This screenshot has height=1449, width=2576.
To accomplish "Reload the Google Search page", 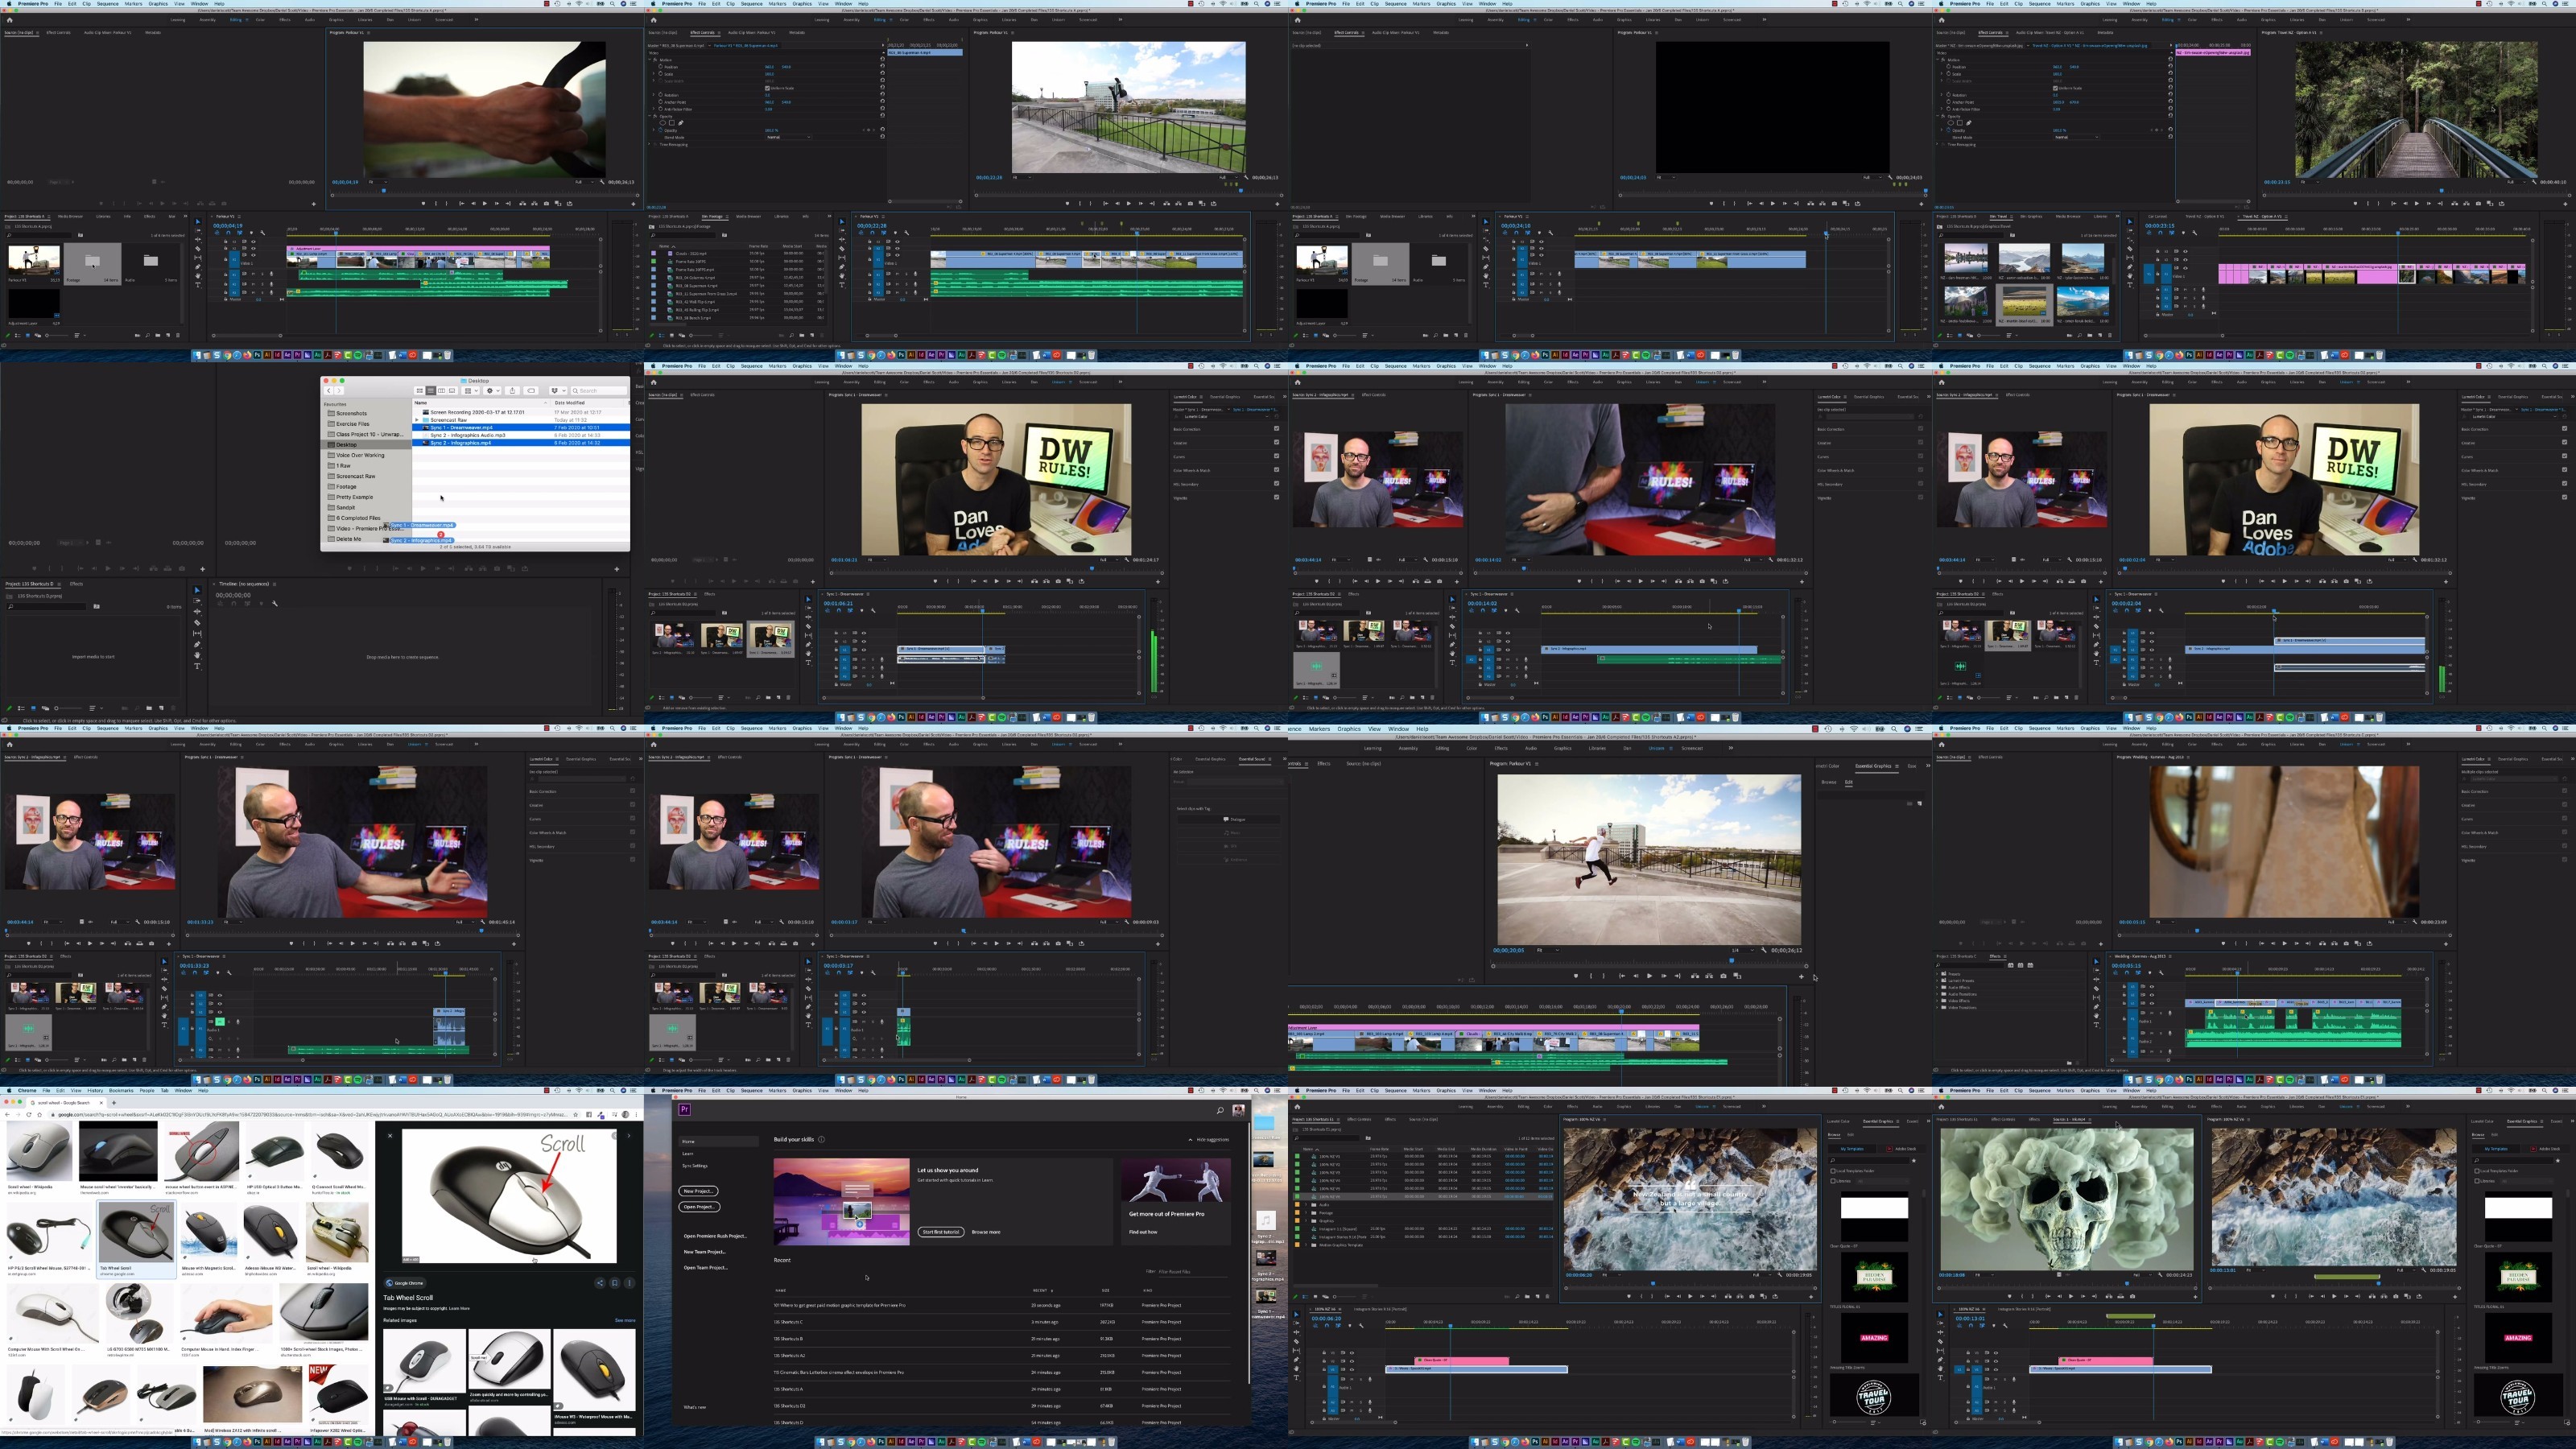I will pos(29,1114).
